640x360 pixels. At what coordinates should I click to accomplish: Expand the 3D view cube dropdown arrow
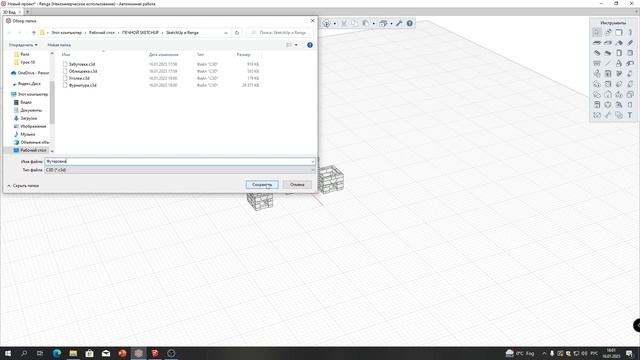tap(391, 24)
